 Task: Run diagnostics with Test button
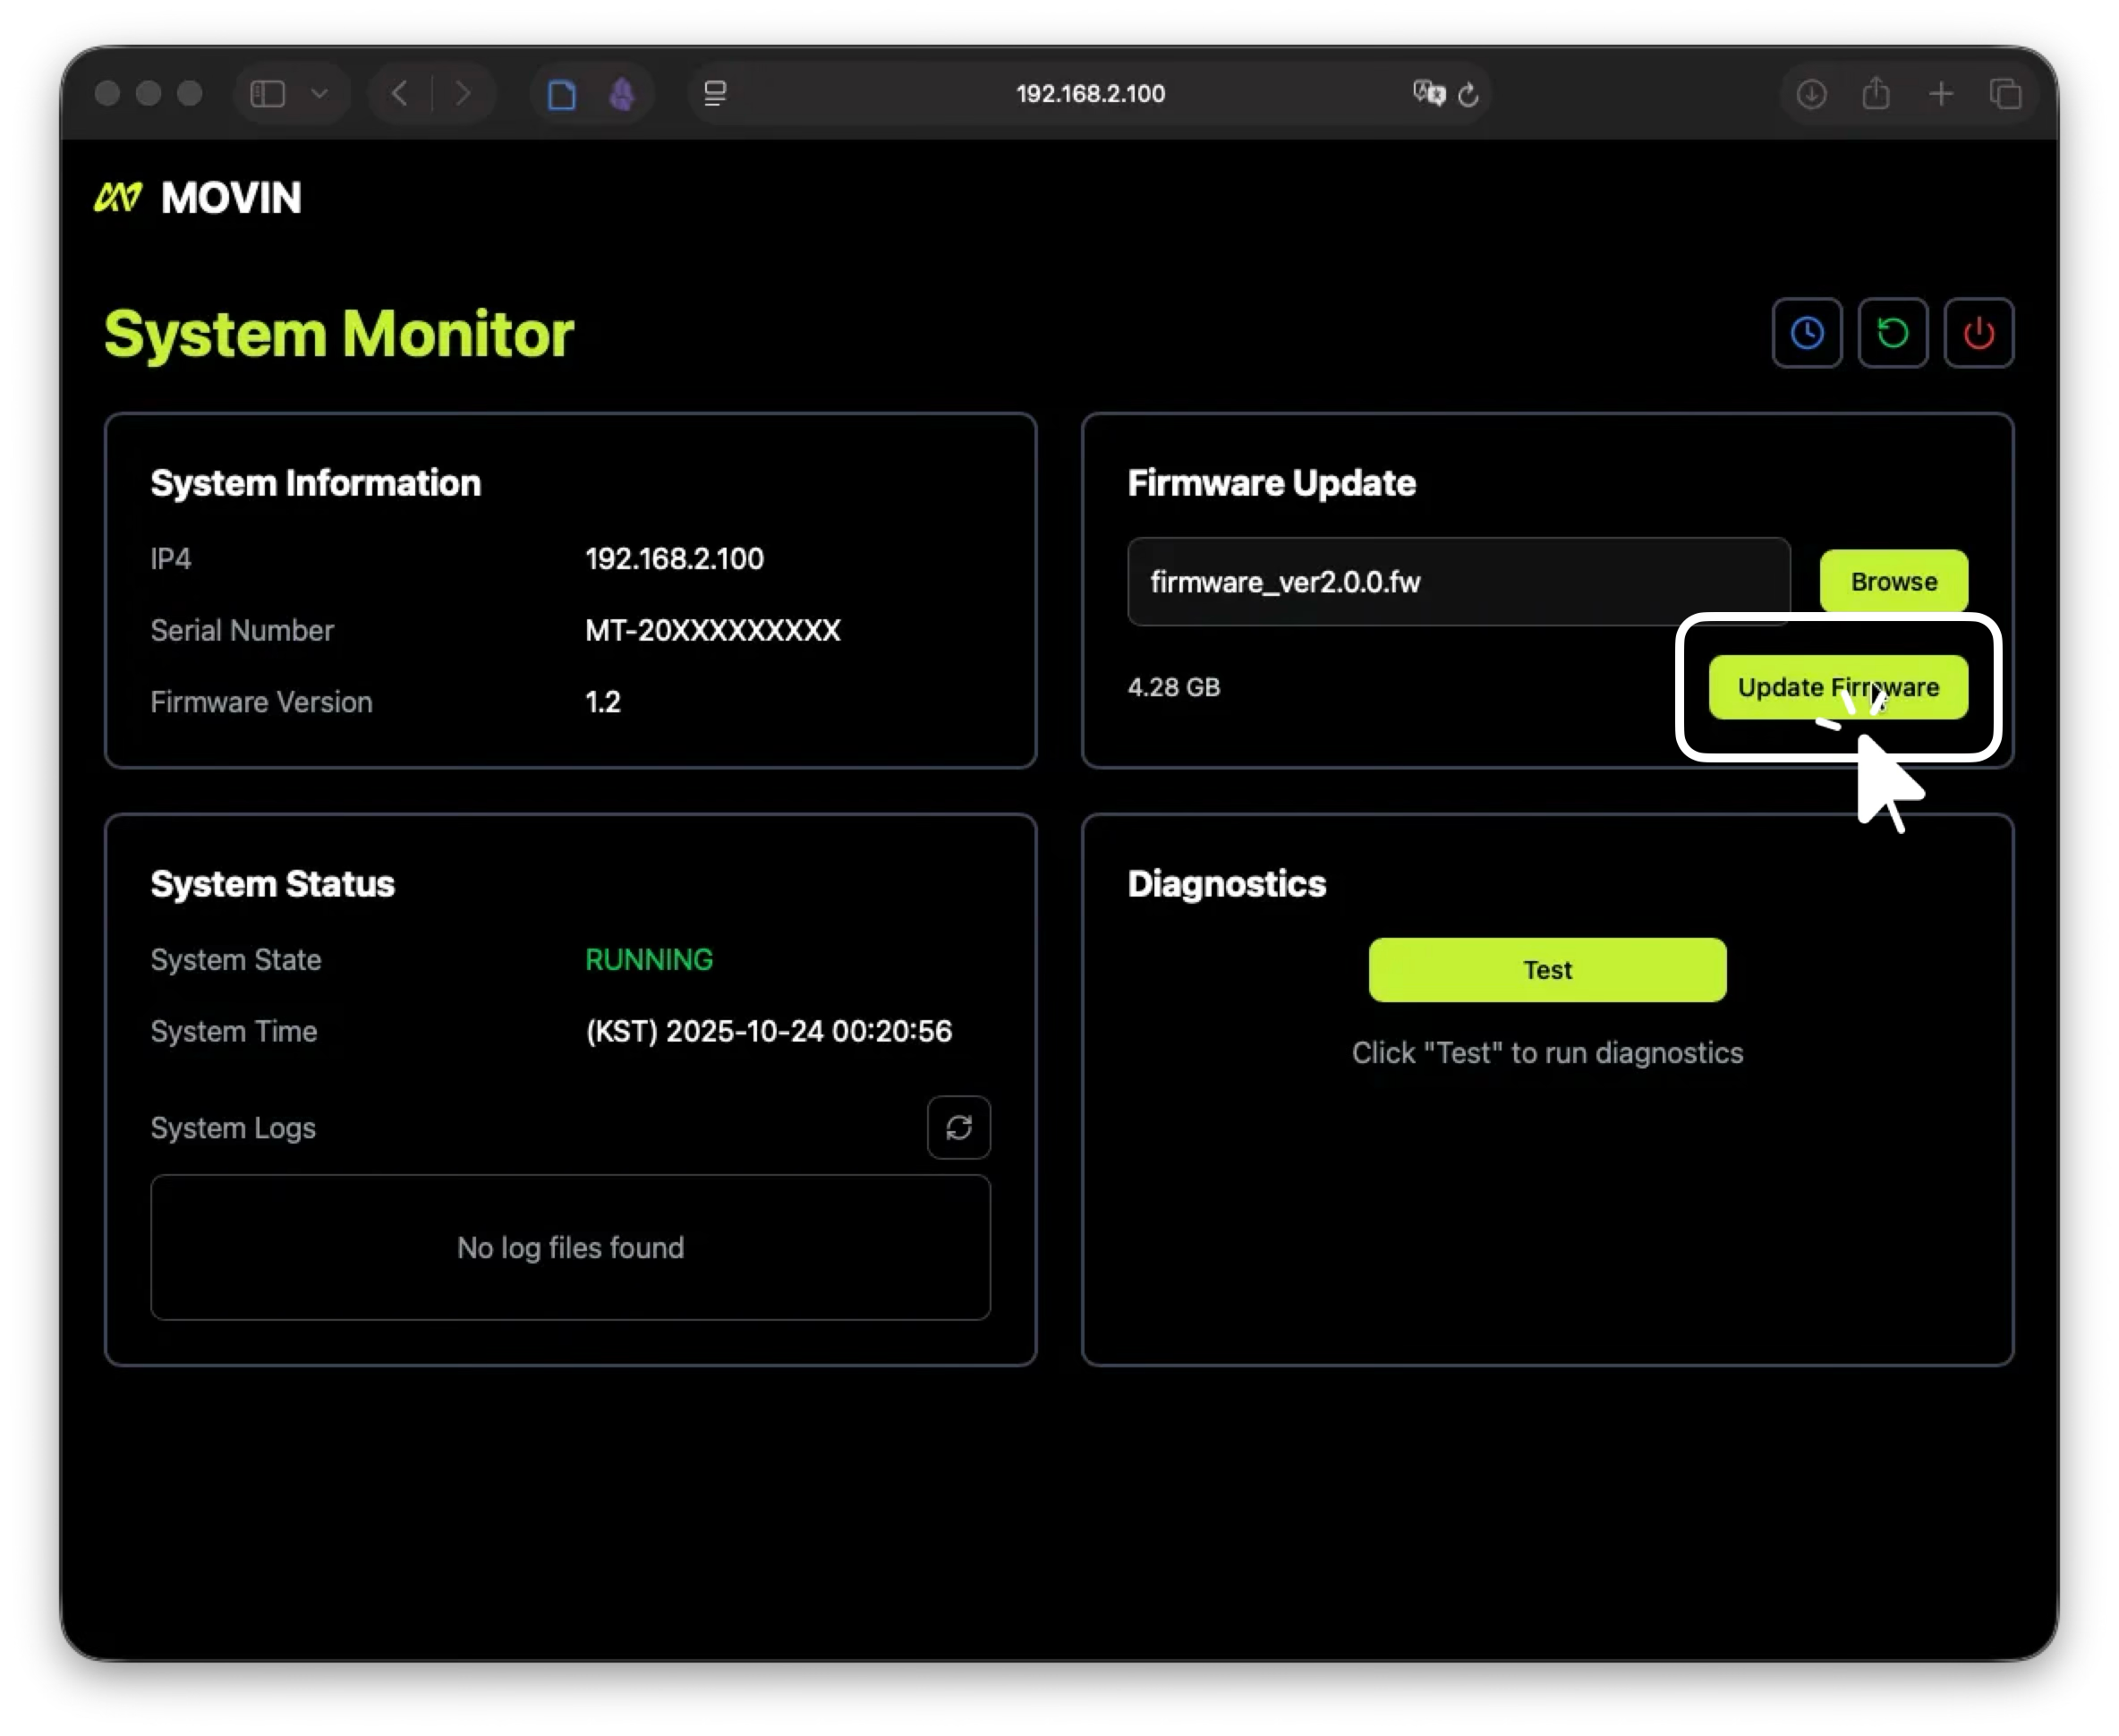[1546, 970]
